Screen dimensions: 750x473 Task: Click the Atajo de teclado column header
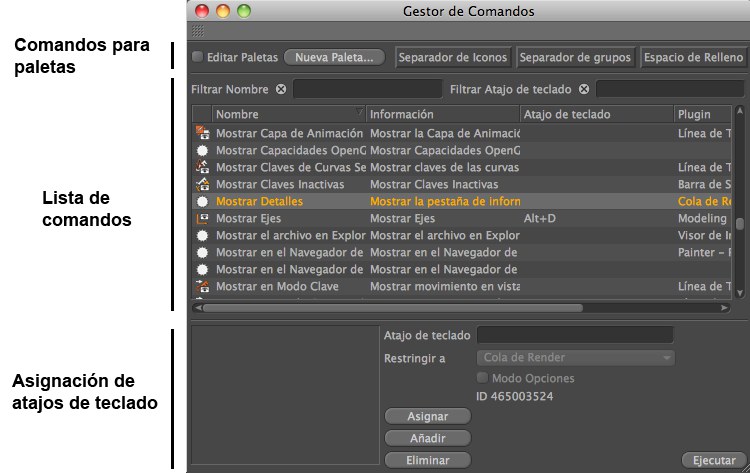pyautogui.click(x=597, y=115)
